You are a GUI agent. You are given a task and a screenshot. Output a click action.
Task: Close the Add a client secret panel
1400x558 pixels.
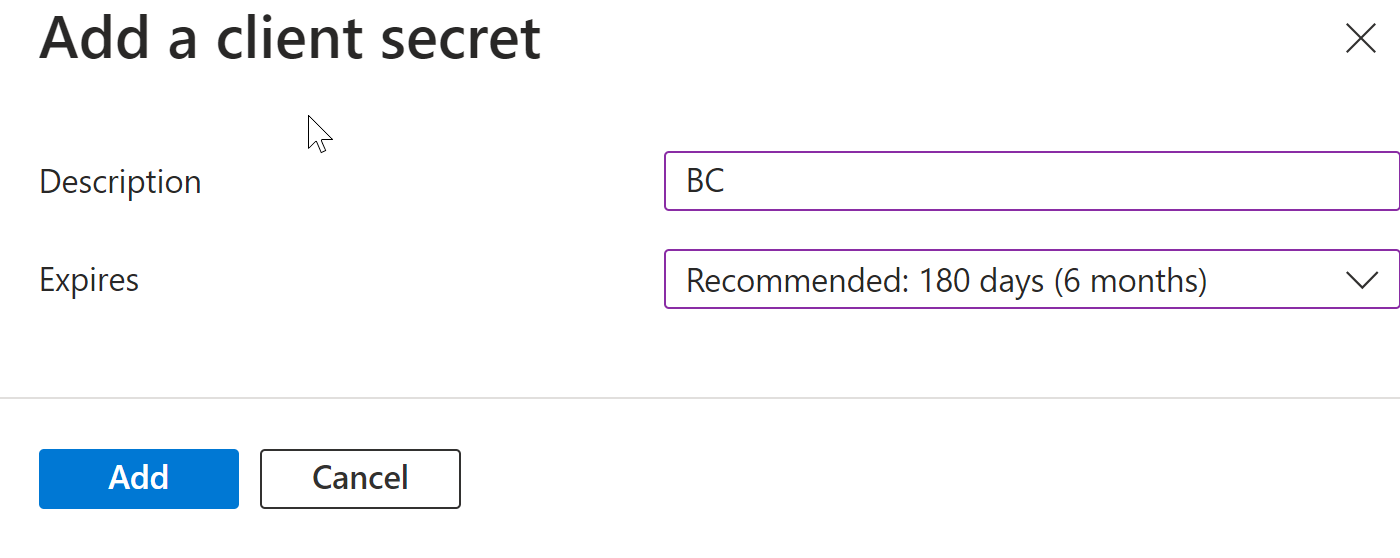click(x=1360, y=39)
